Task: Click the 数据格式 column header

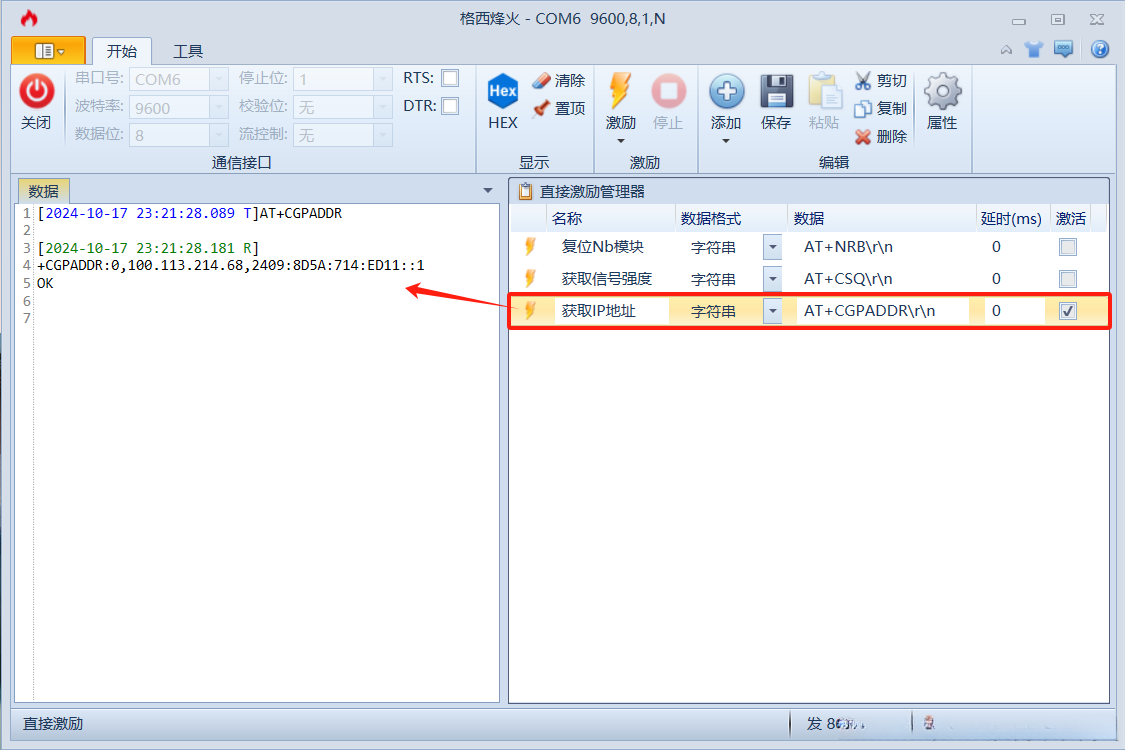Action: 731,218
